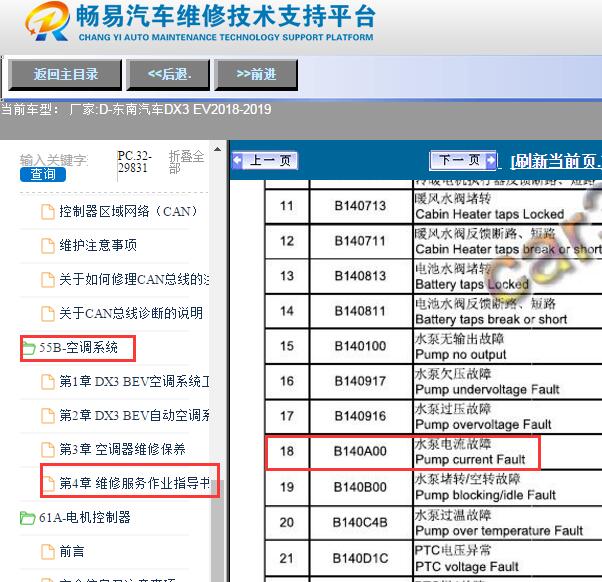
Task: Click page icon beside 前言
Action: click(48, 552)
